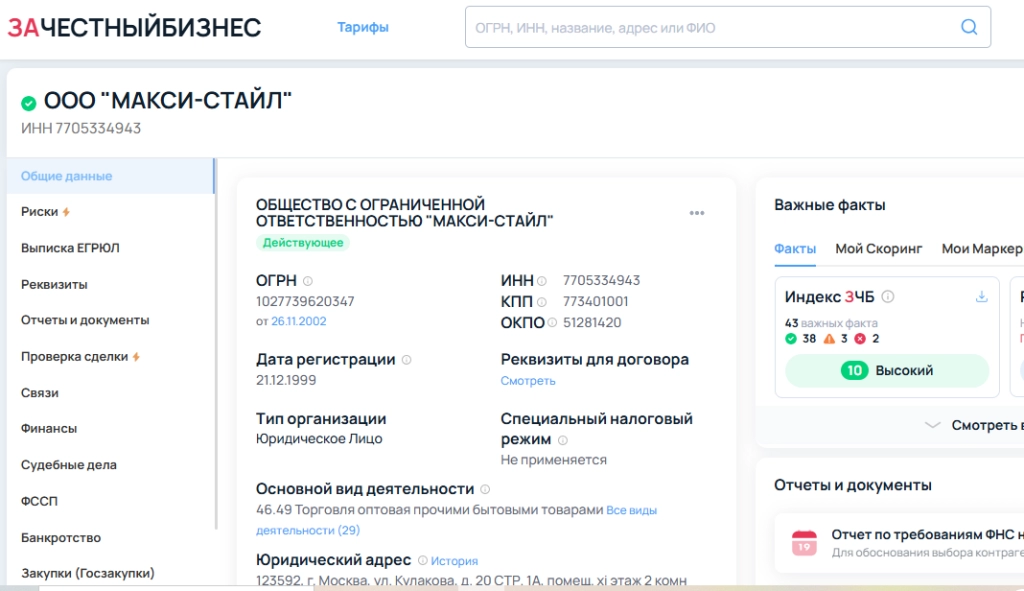
Task: Select the Факты tab
Action: [795, 249]
